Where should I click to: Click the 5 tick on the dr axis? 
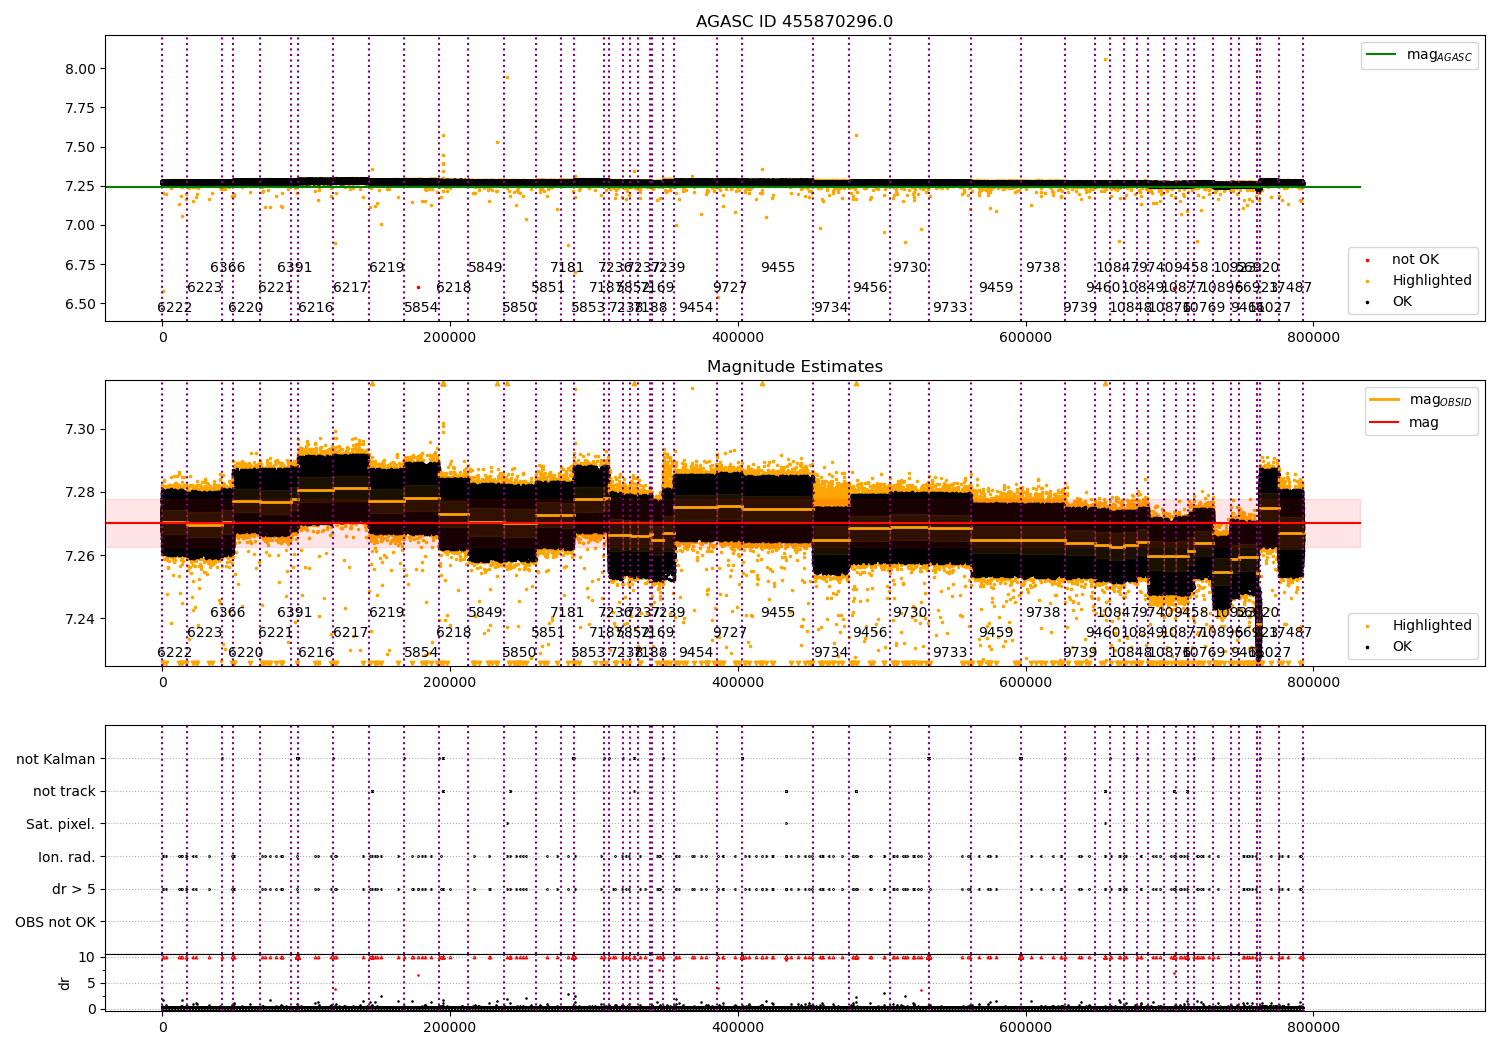click(x=91, y=983)
